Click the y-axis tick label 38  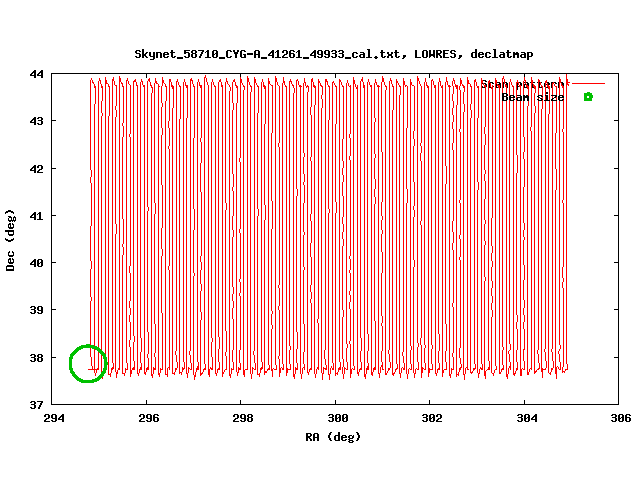click(36, 358)
